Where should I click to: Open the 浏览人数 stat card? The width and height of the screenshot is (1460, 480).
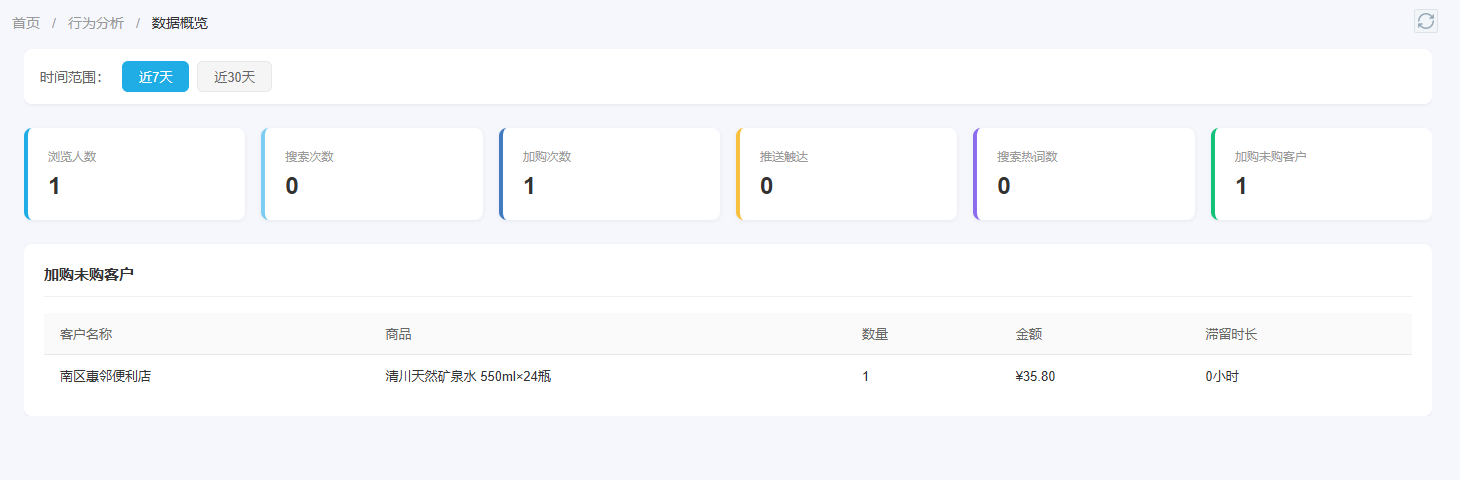tap(134, 174)
